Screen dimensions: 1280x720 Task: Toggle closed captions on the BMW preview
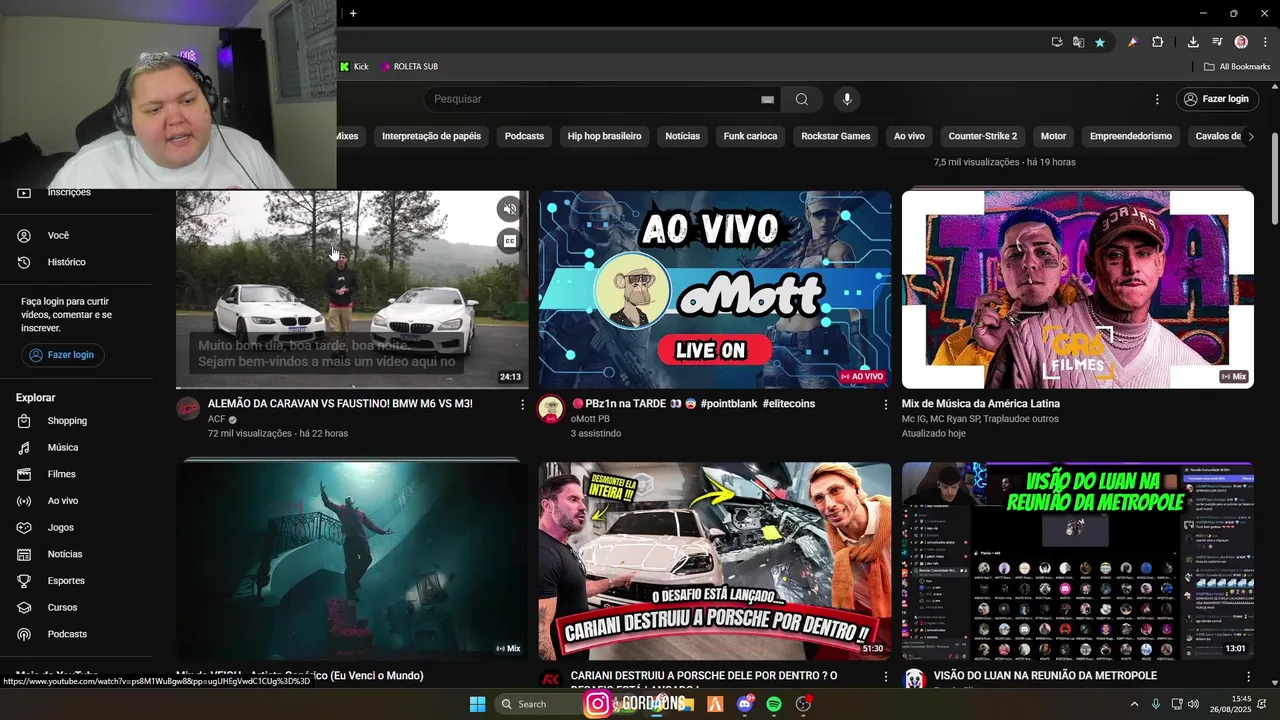510,240
